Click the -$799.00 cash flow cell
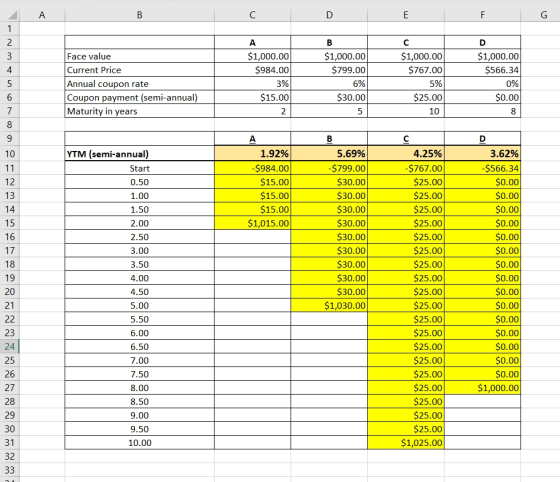Screen dimensions: 560x482 (329, 169)
